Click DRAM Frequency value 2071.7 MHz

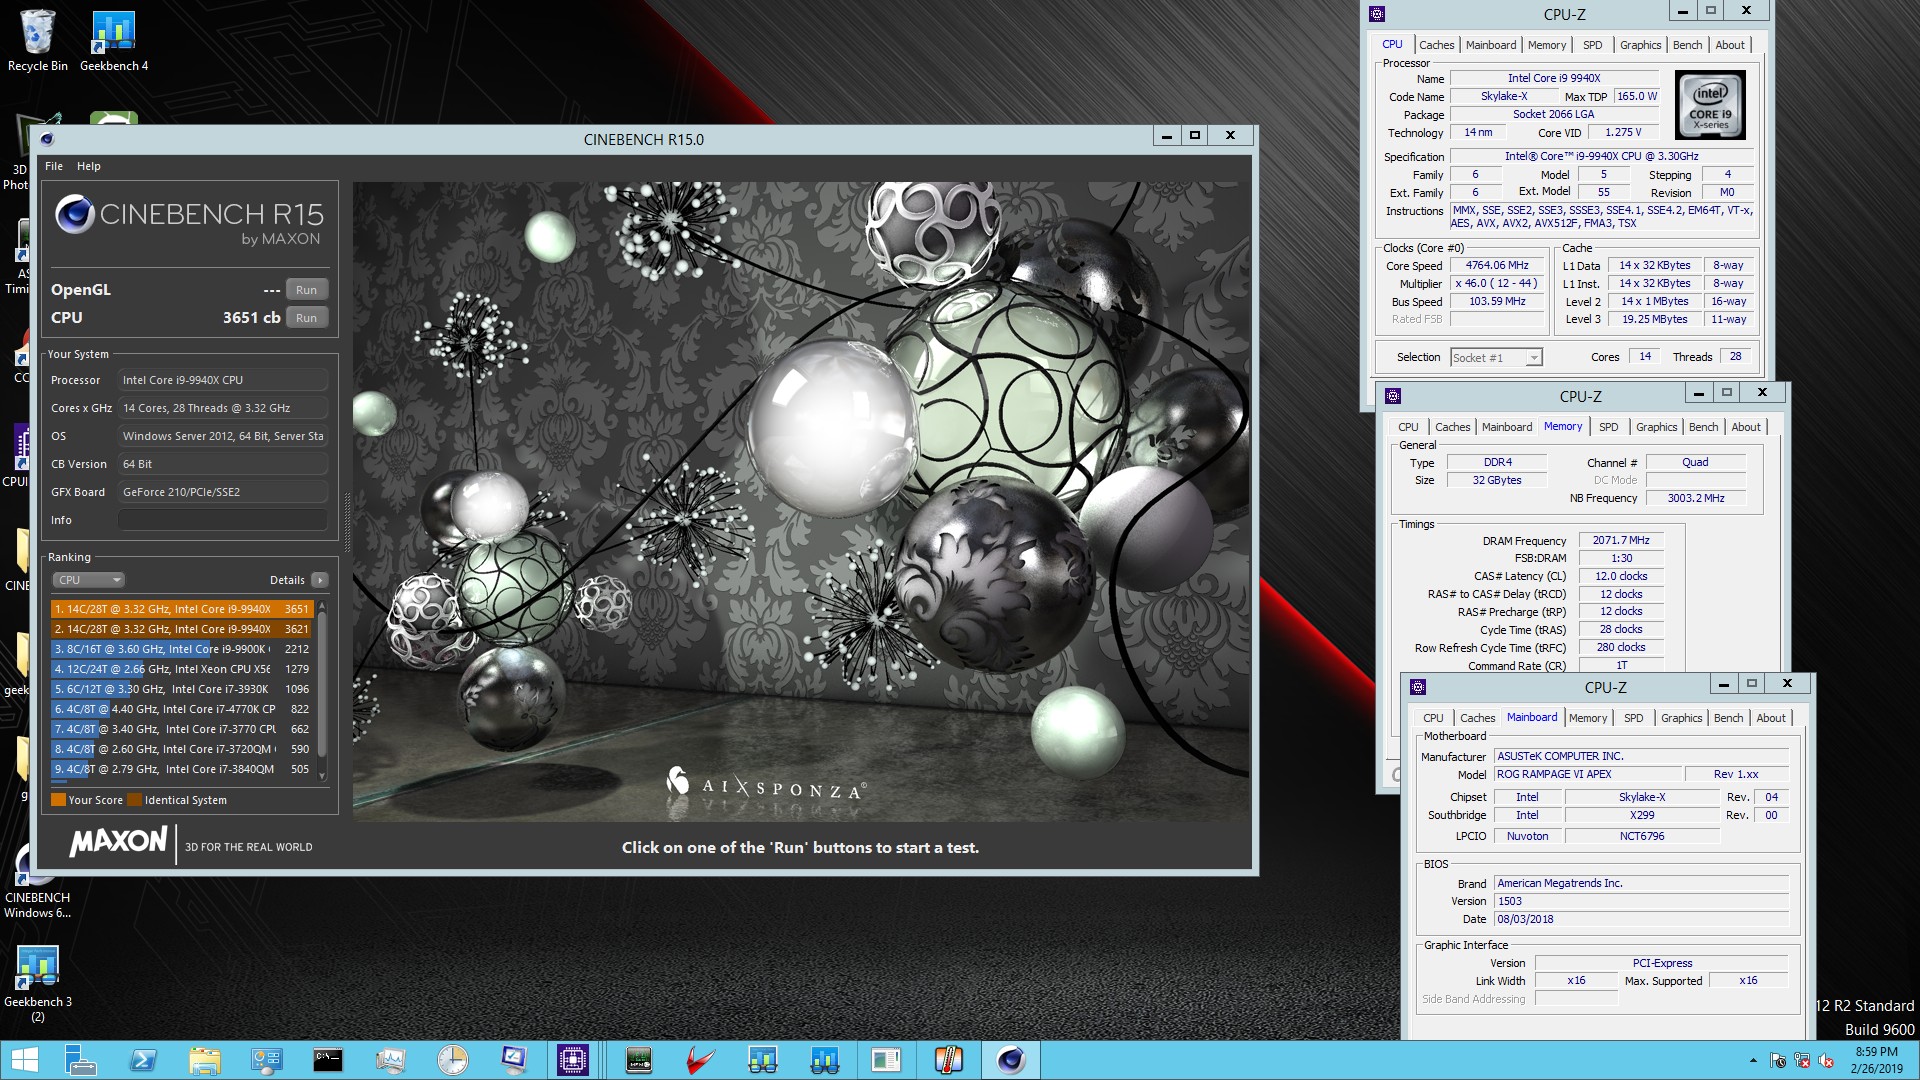[1621, 540]
